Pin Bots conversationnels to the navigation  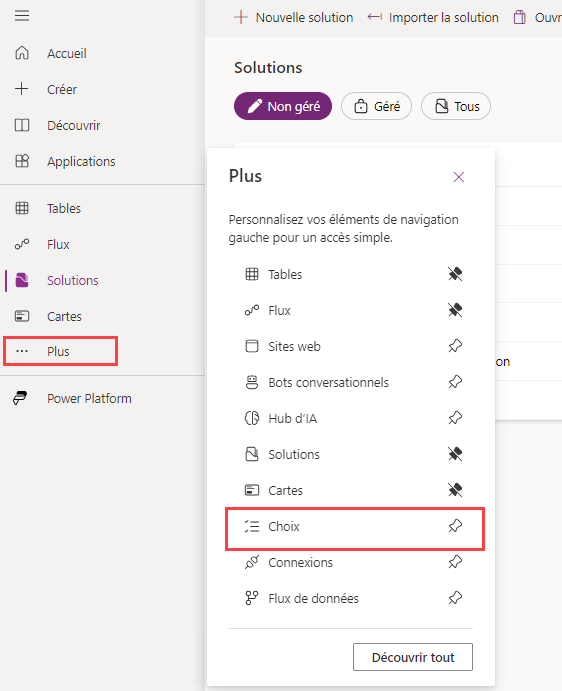click(x=455, y=382)
